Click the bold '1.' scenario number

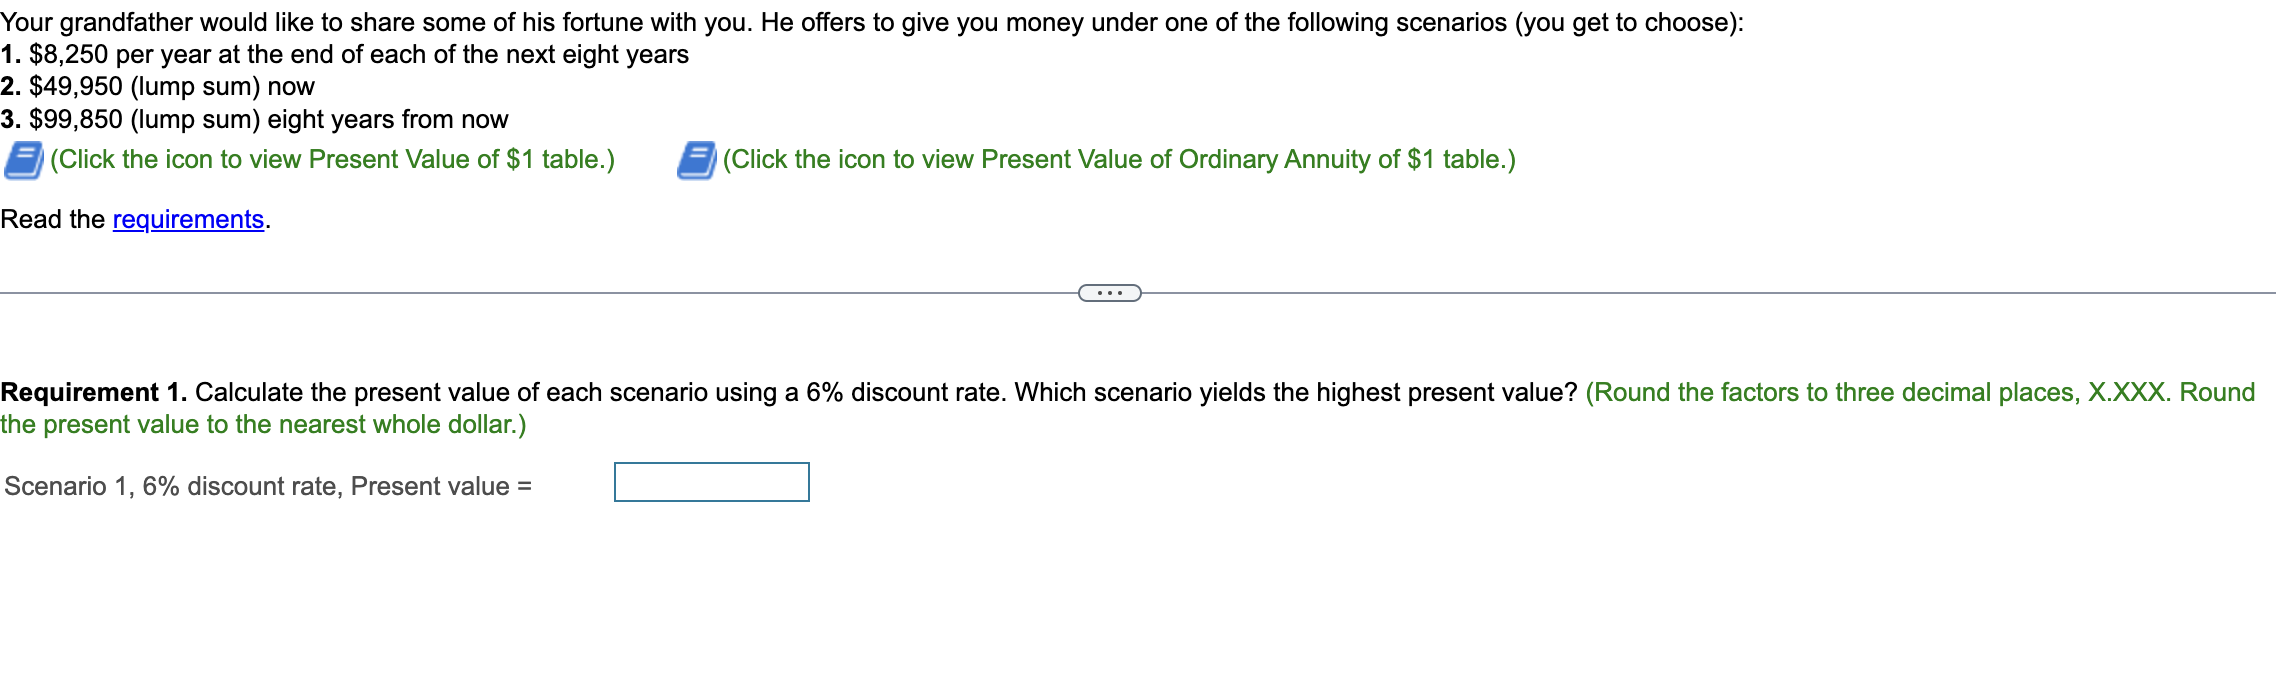(11, 54)
